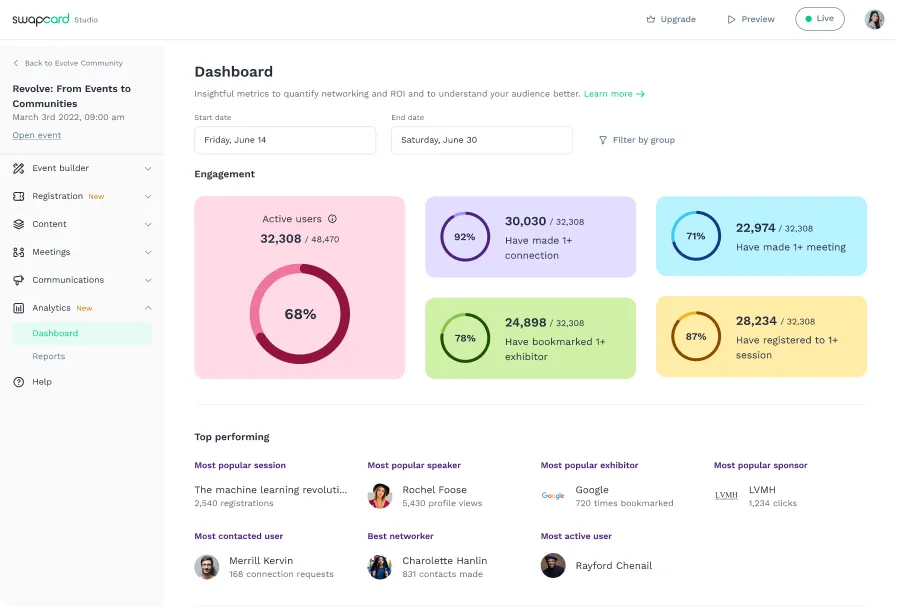Open the Learn more link
This screenshot has width=897, height=607.
click(612, 93)
